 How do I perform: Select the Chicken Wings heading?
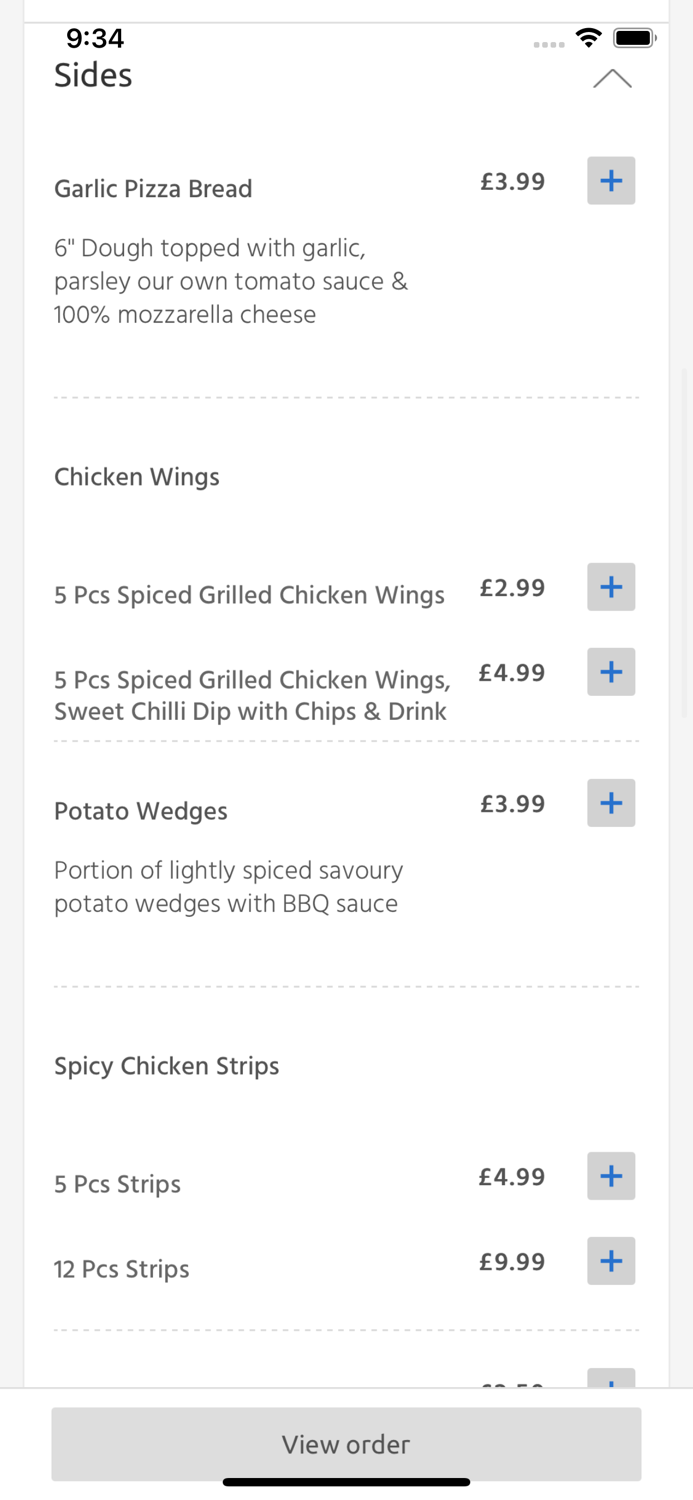tap(137, 477)
